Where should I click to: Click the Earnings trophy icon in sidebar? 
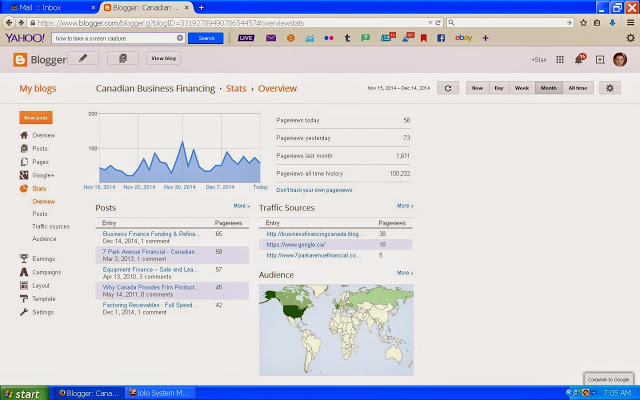(x=24, y=258)
